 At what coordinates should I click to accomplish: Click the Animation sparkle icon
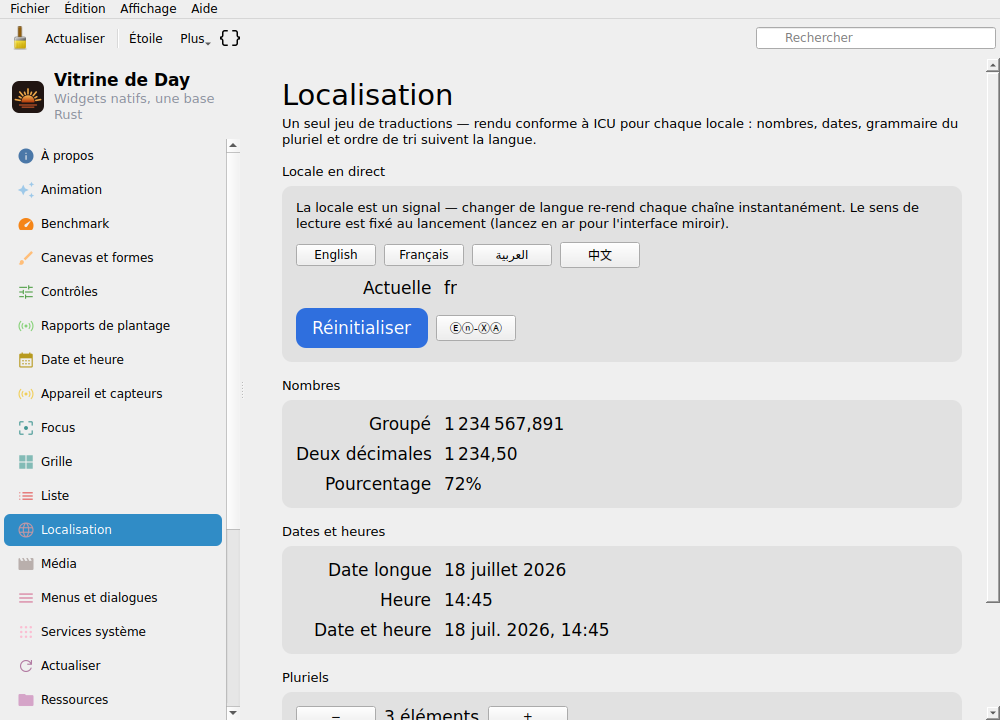coord(26,189)
